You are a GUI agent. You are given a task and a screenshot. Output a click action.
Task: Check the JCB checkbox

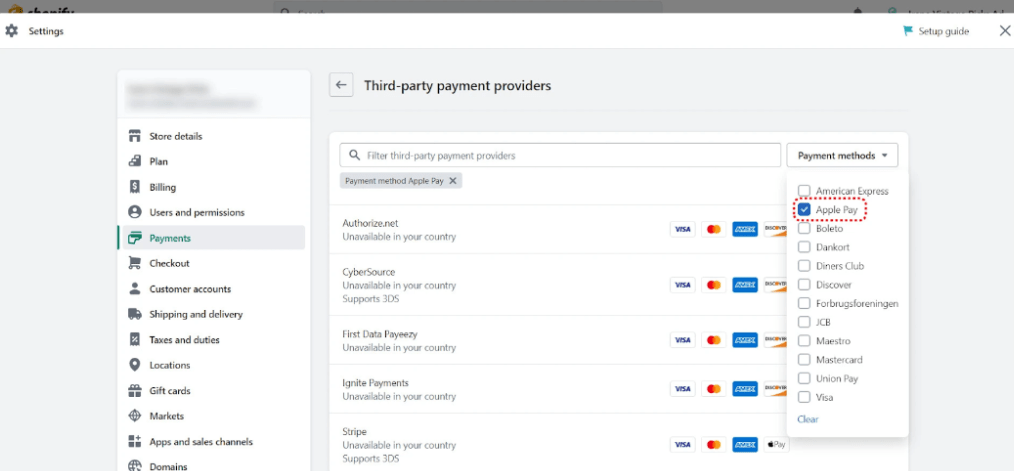point(804,322)
